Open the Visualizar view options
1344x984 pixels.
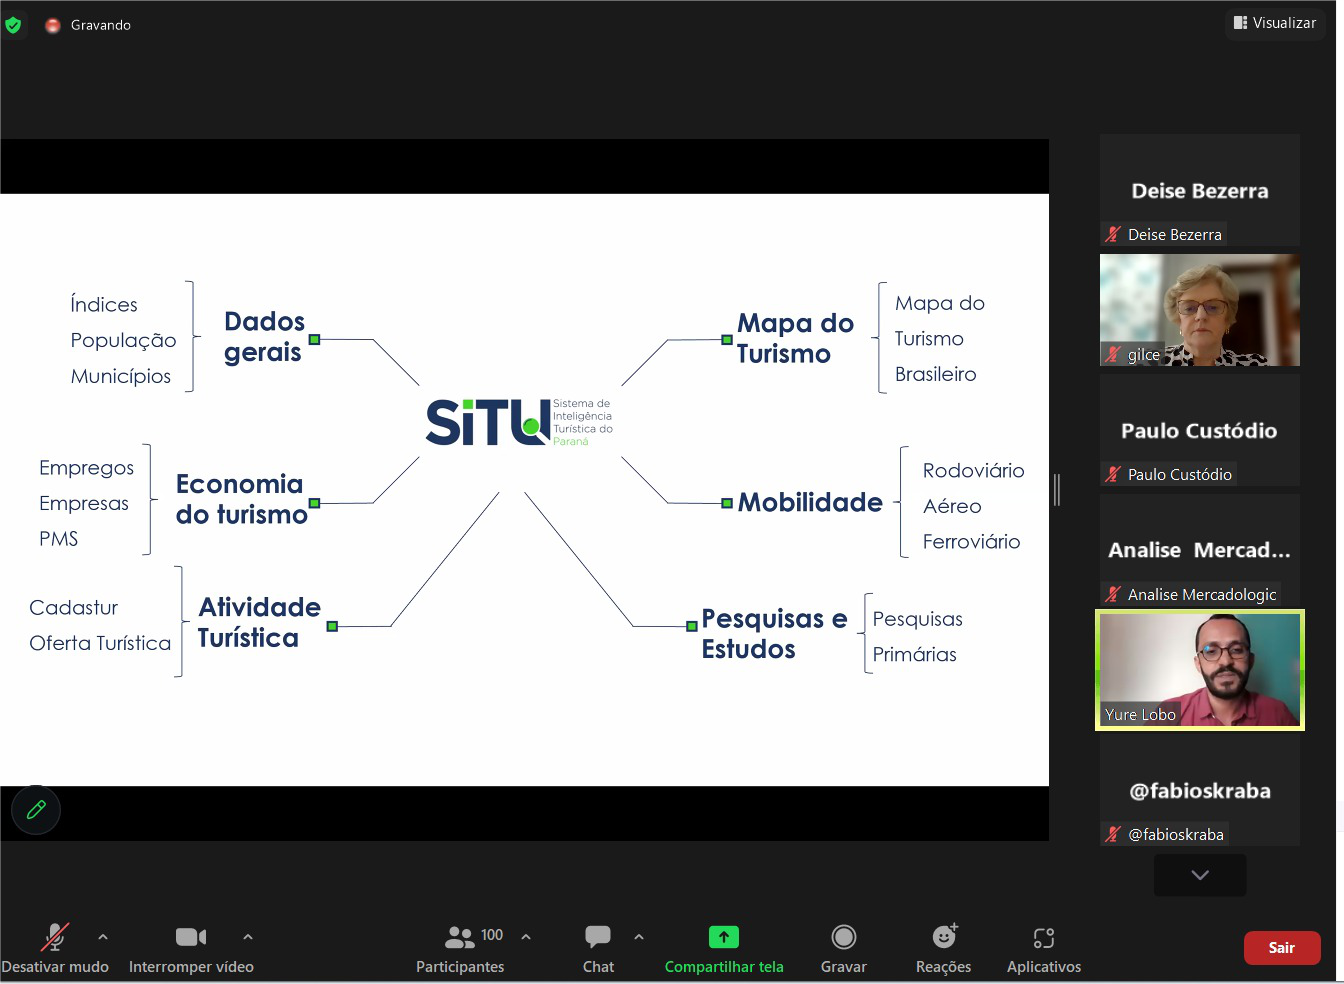[1275, 23]
